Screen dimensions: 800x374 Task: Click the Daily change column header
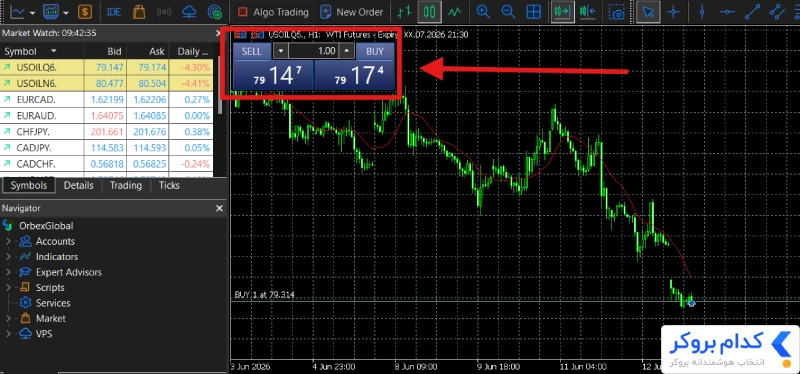coord(191,51)
